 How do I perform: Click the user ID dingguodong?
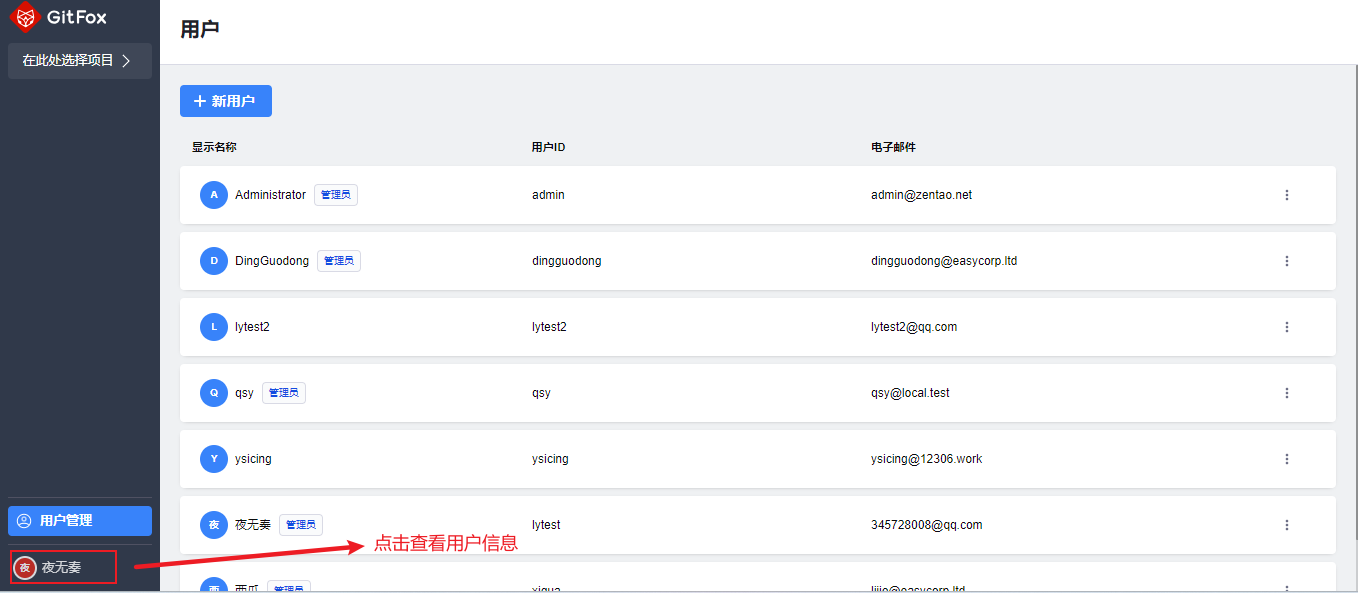tap(567, 261)
